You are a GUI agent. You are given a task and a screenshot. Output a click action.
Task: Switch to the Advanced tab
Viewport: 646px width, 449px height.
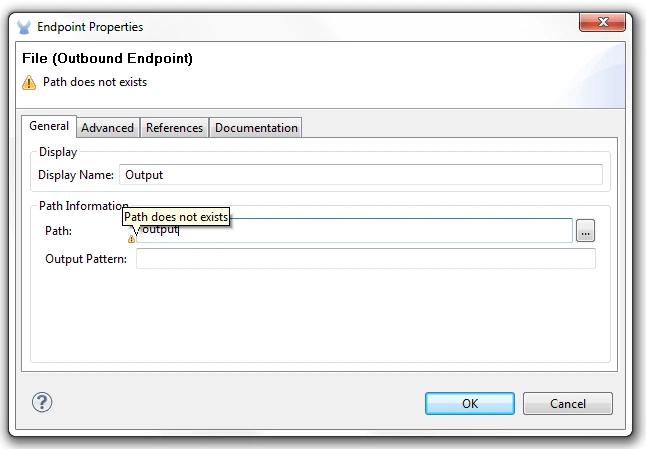107,128
